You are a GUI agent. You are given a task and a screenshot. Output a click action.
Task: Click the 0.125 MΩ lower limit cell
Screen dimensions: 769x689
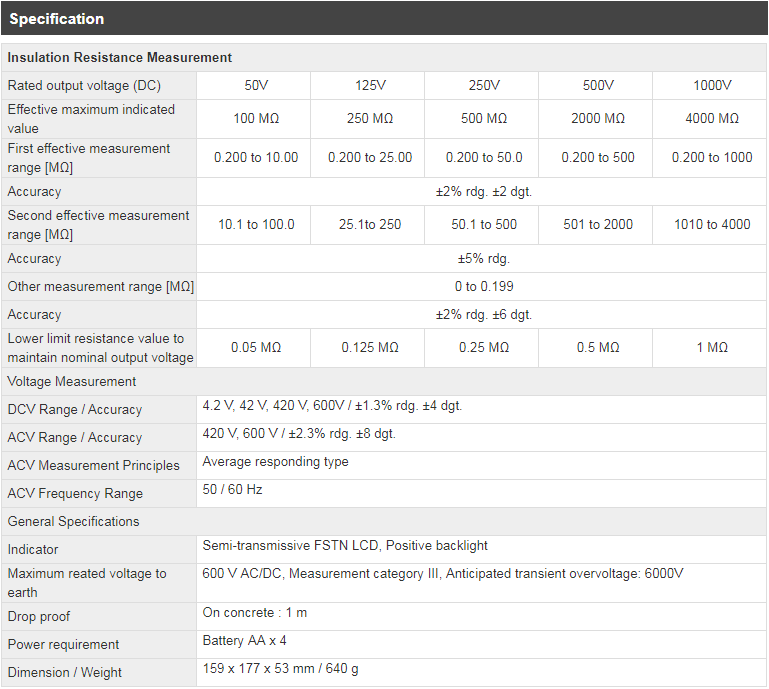click(x=369, y=348)
